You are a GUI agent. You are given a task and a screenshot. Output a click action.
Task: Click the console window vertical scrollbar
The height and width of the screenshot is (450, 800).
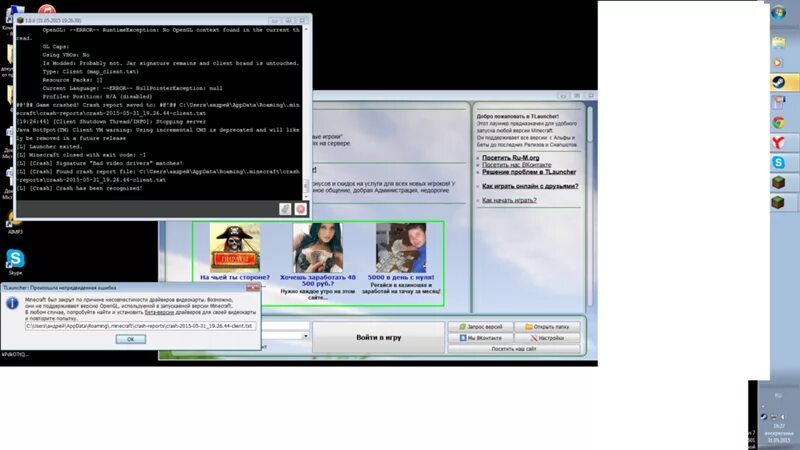(306, 112)
